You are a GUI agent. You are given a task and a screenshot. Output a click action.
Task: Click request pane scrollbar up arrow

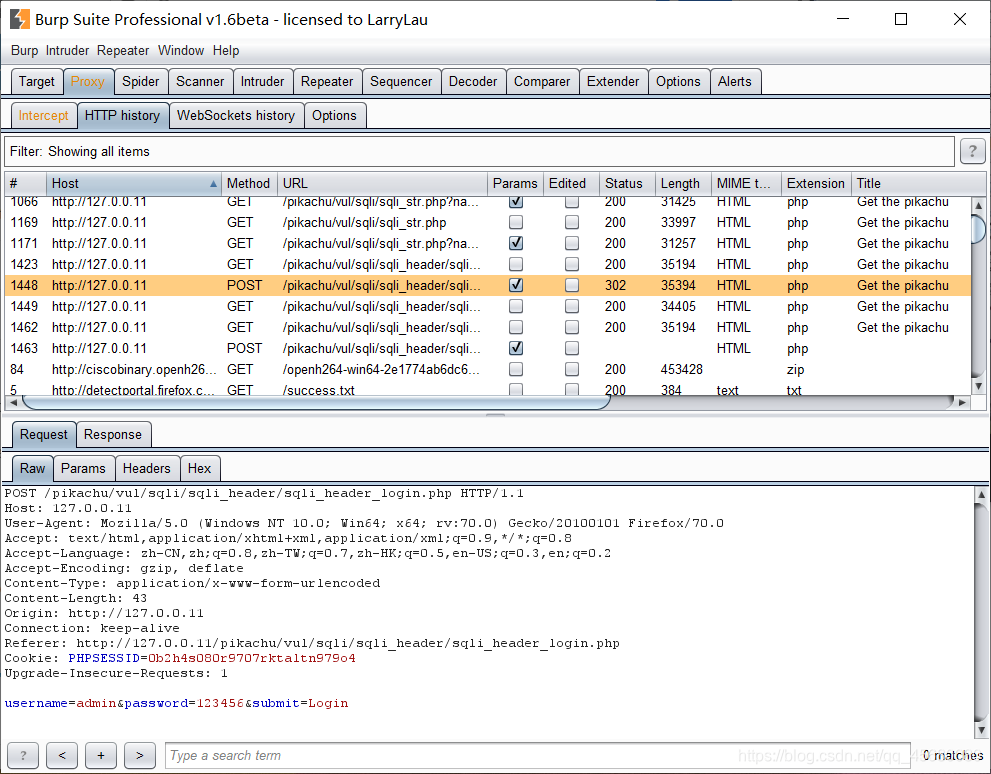coord(982,494)
